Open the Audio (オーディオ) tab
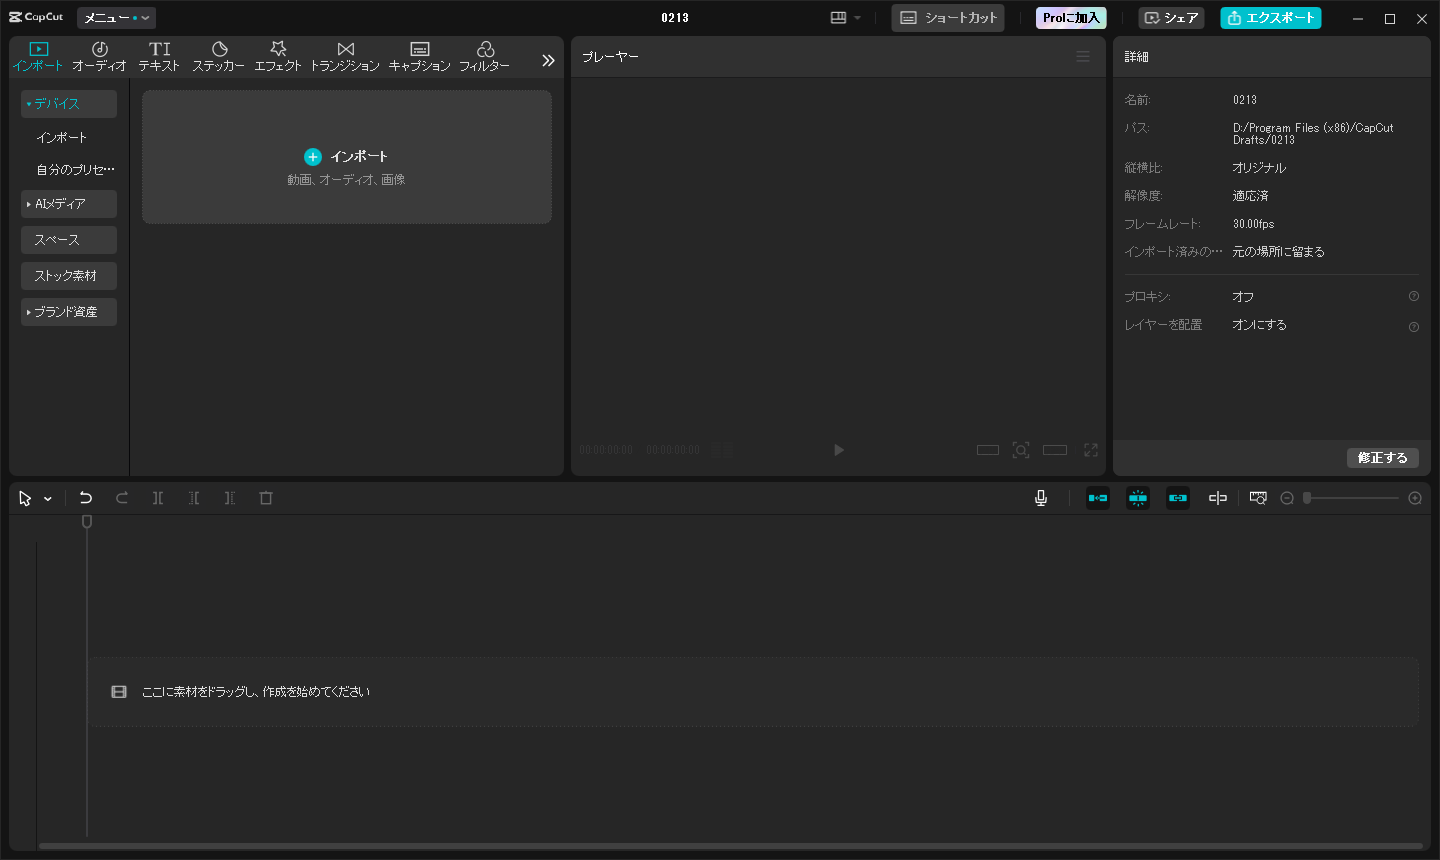The width and height of the screenshot is (1440, 860). [x=99, y=56]
